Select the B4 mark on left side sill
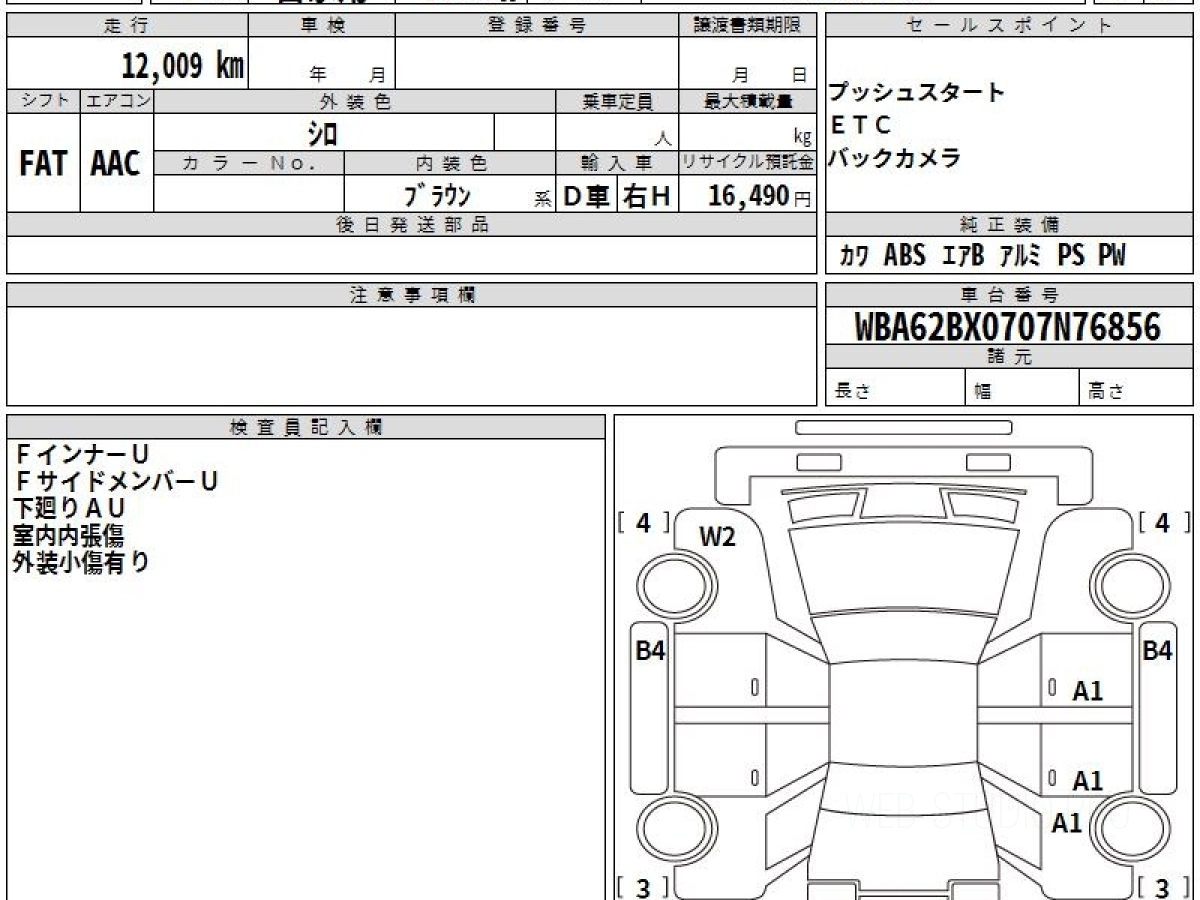Viewport: 1200px width, 900px height. (651, 650)
